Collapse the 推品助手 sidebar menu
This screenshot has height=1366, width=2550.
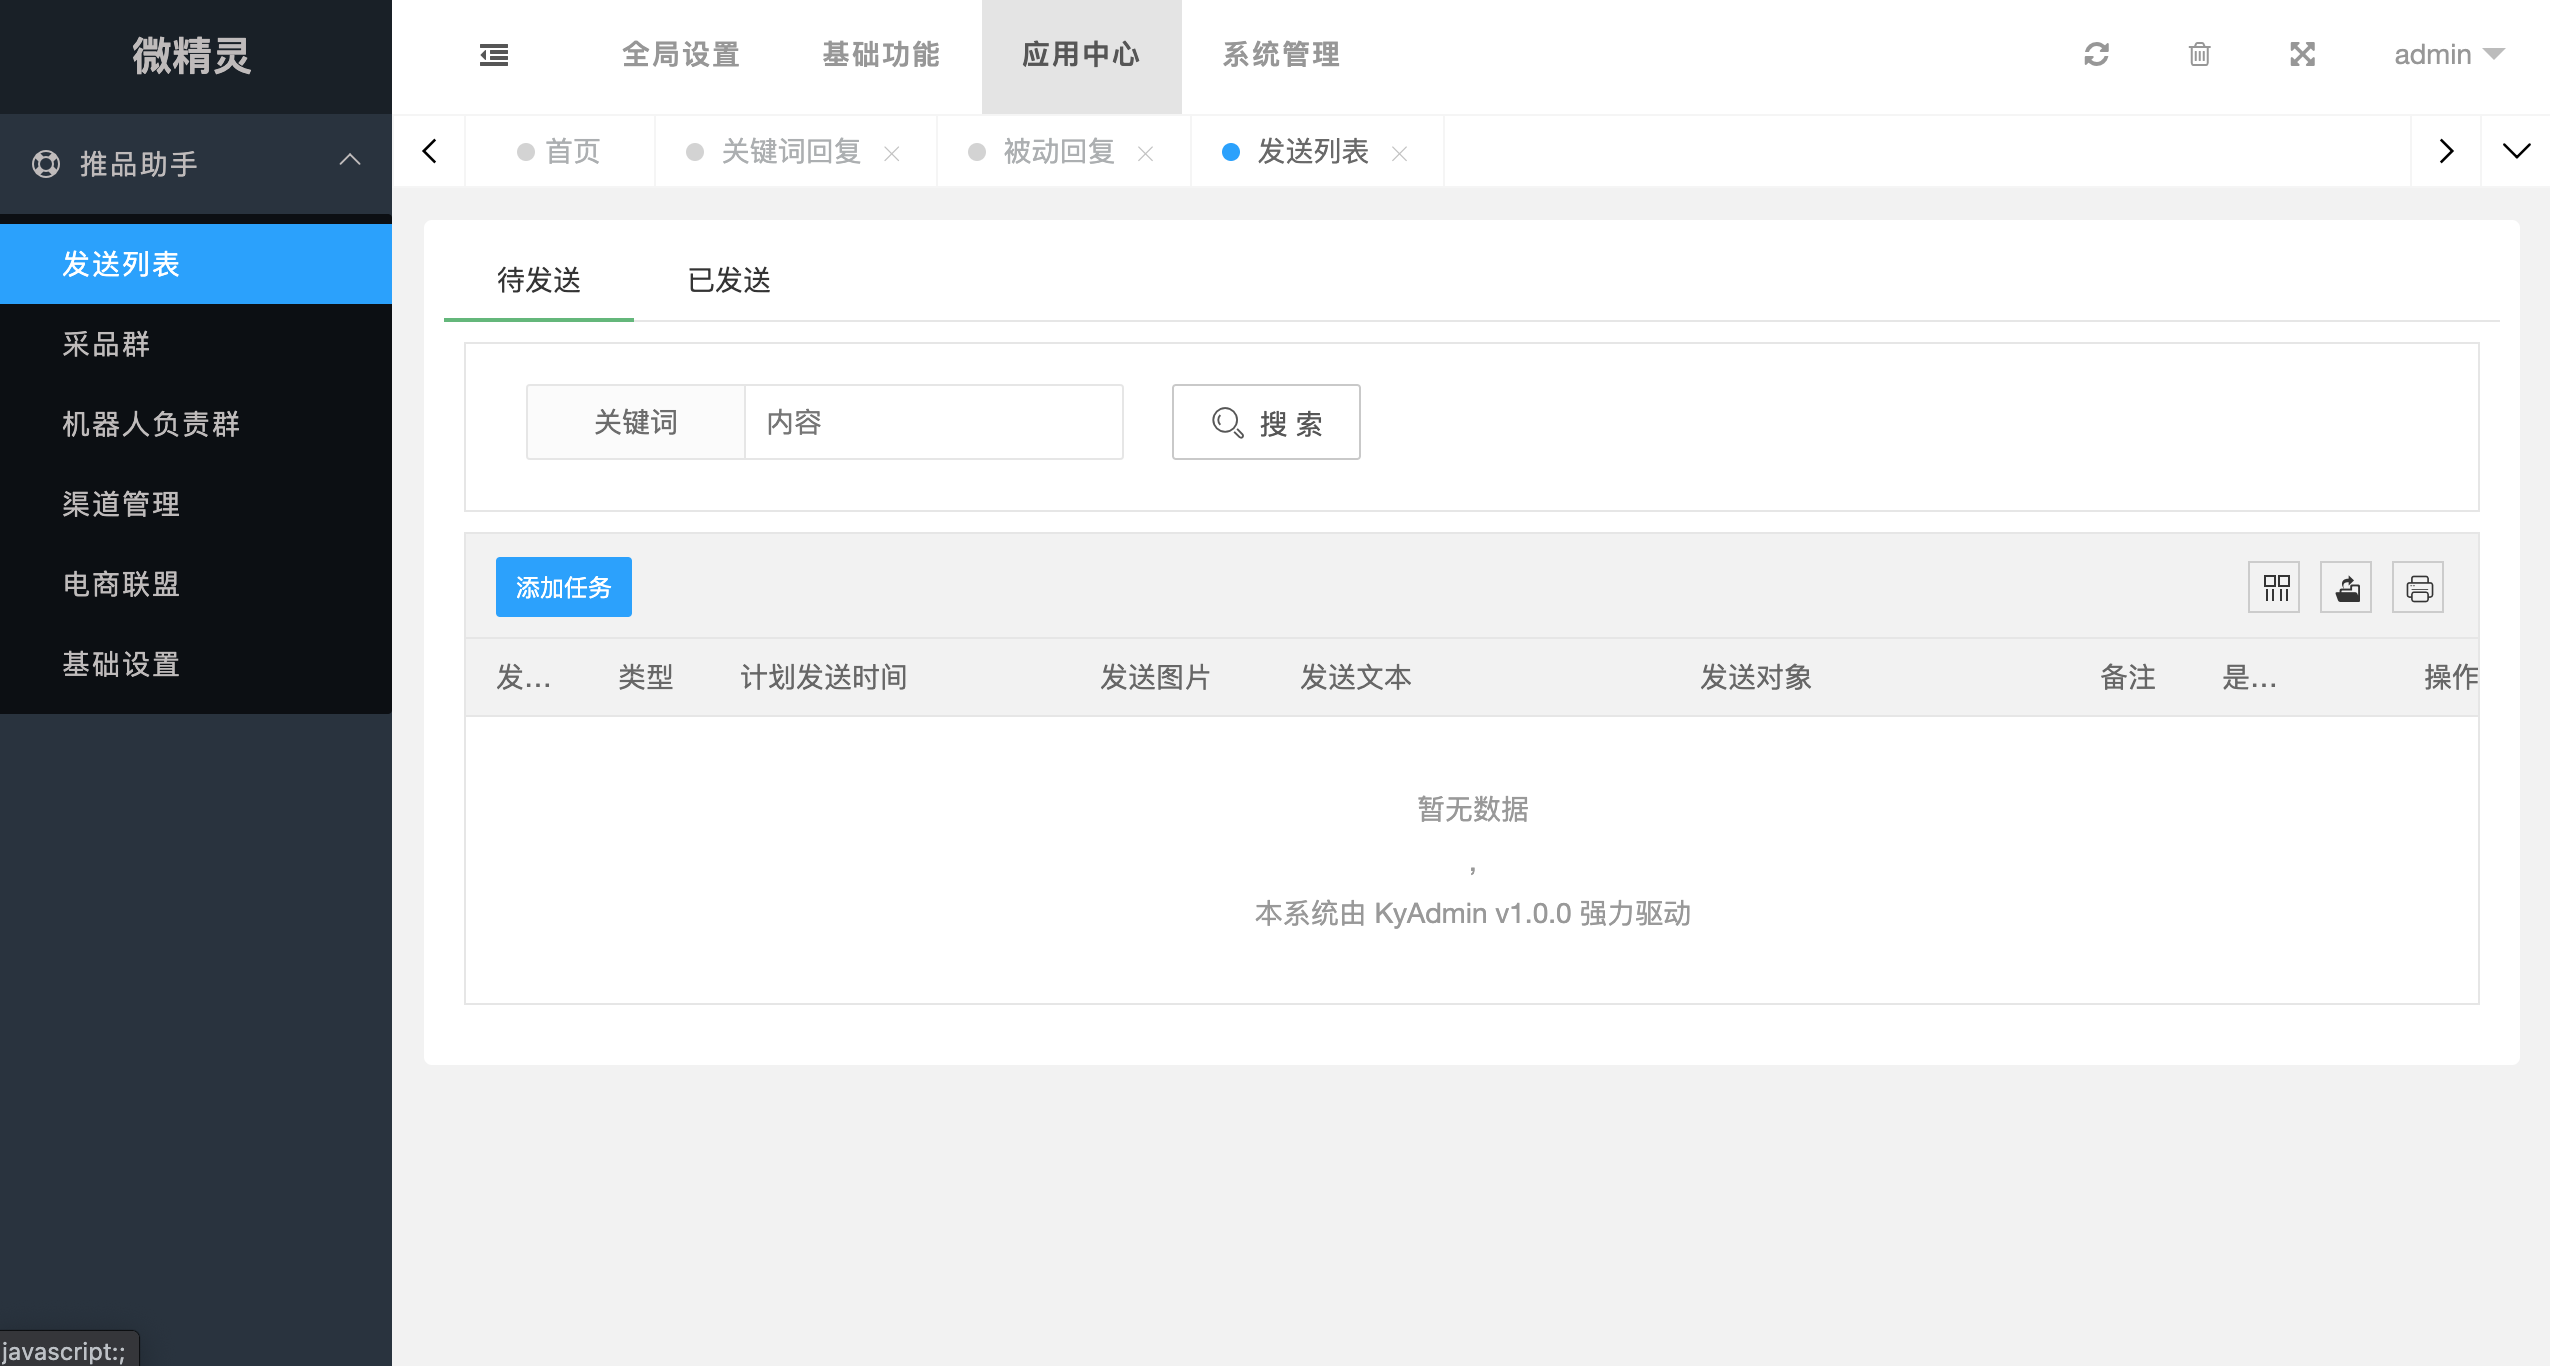(x=196, y=163)
